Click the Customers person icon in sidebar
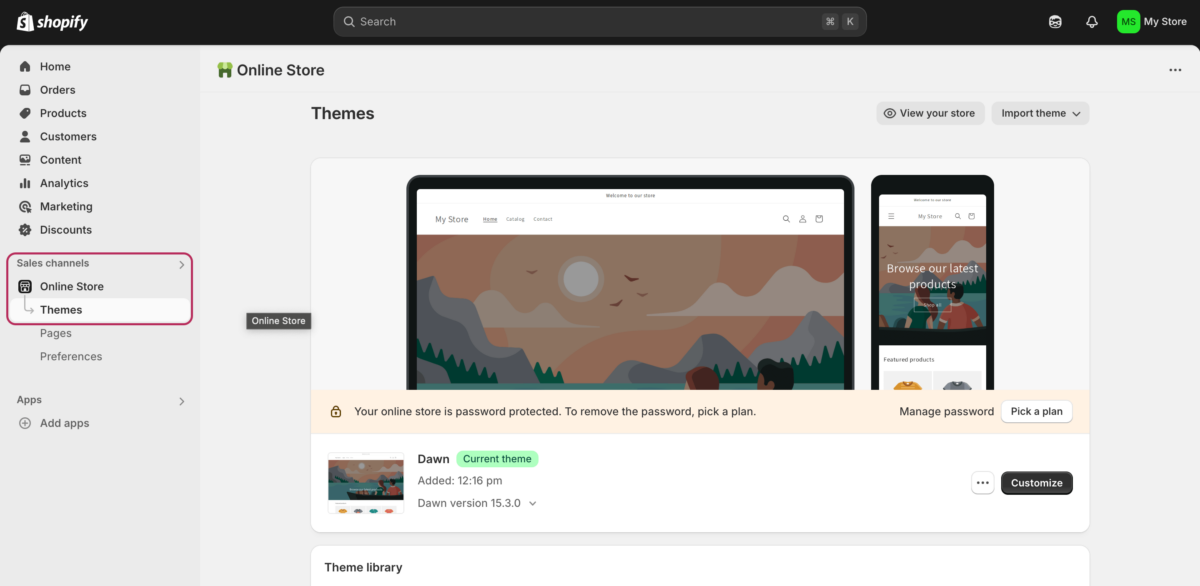 pos(25,137)
